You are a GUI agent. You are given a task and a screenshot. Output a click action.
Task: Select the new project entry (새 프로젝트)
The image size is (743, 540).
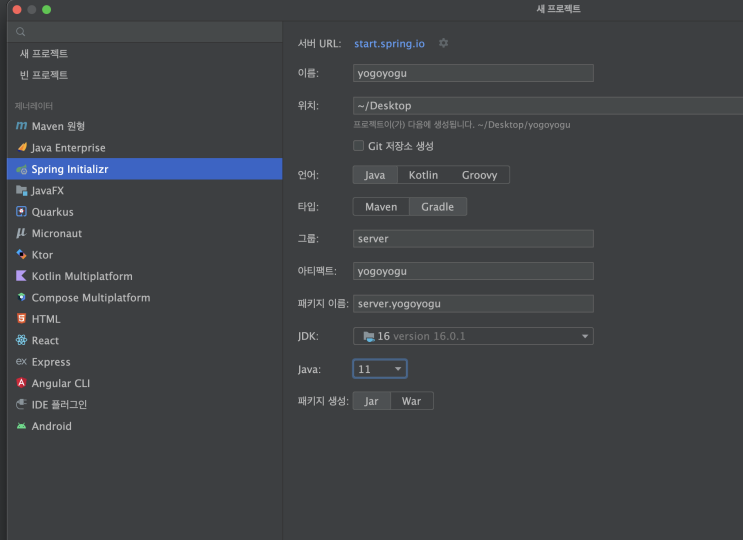tap(145, 54)
